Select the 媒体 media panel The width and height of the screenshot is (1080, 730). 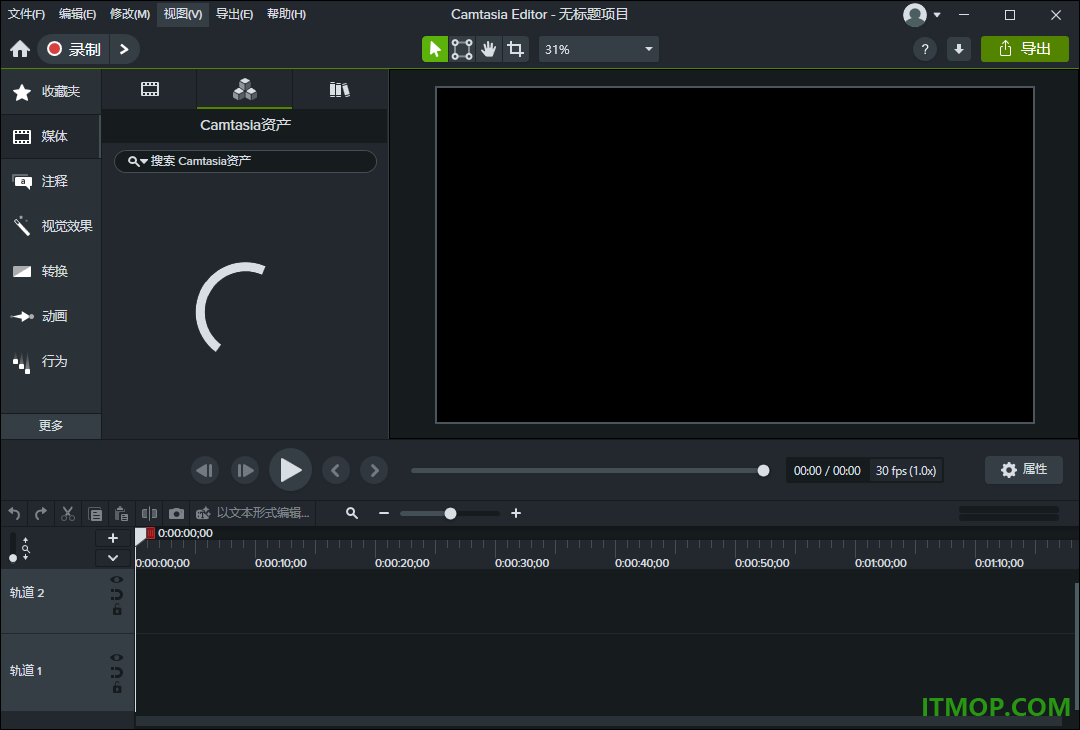tap(51, 136)
